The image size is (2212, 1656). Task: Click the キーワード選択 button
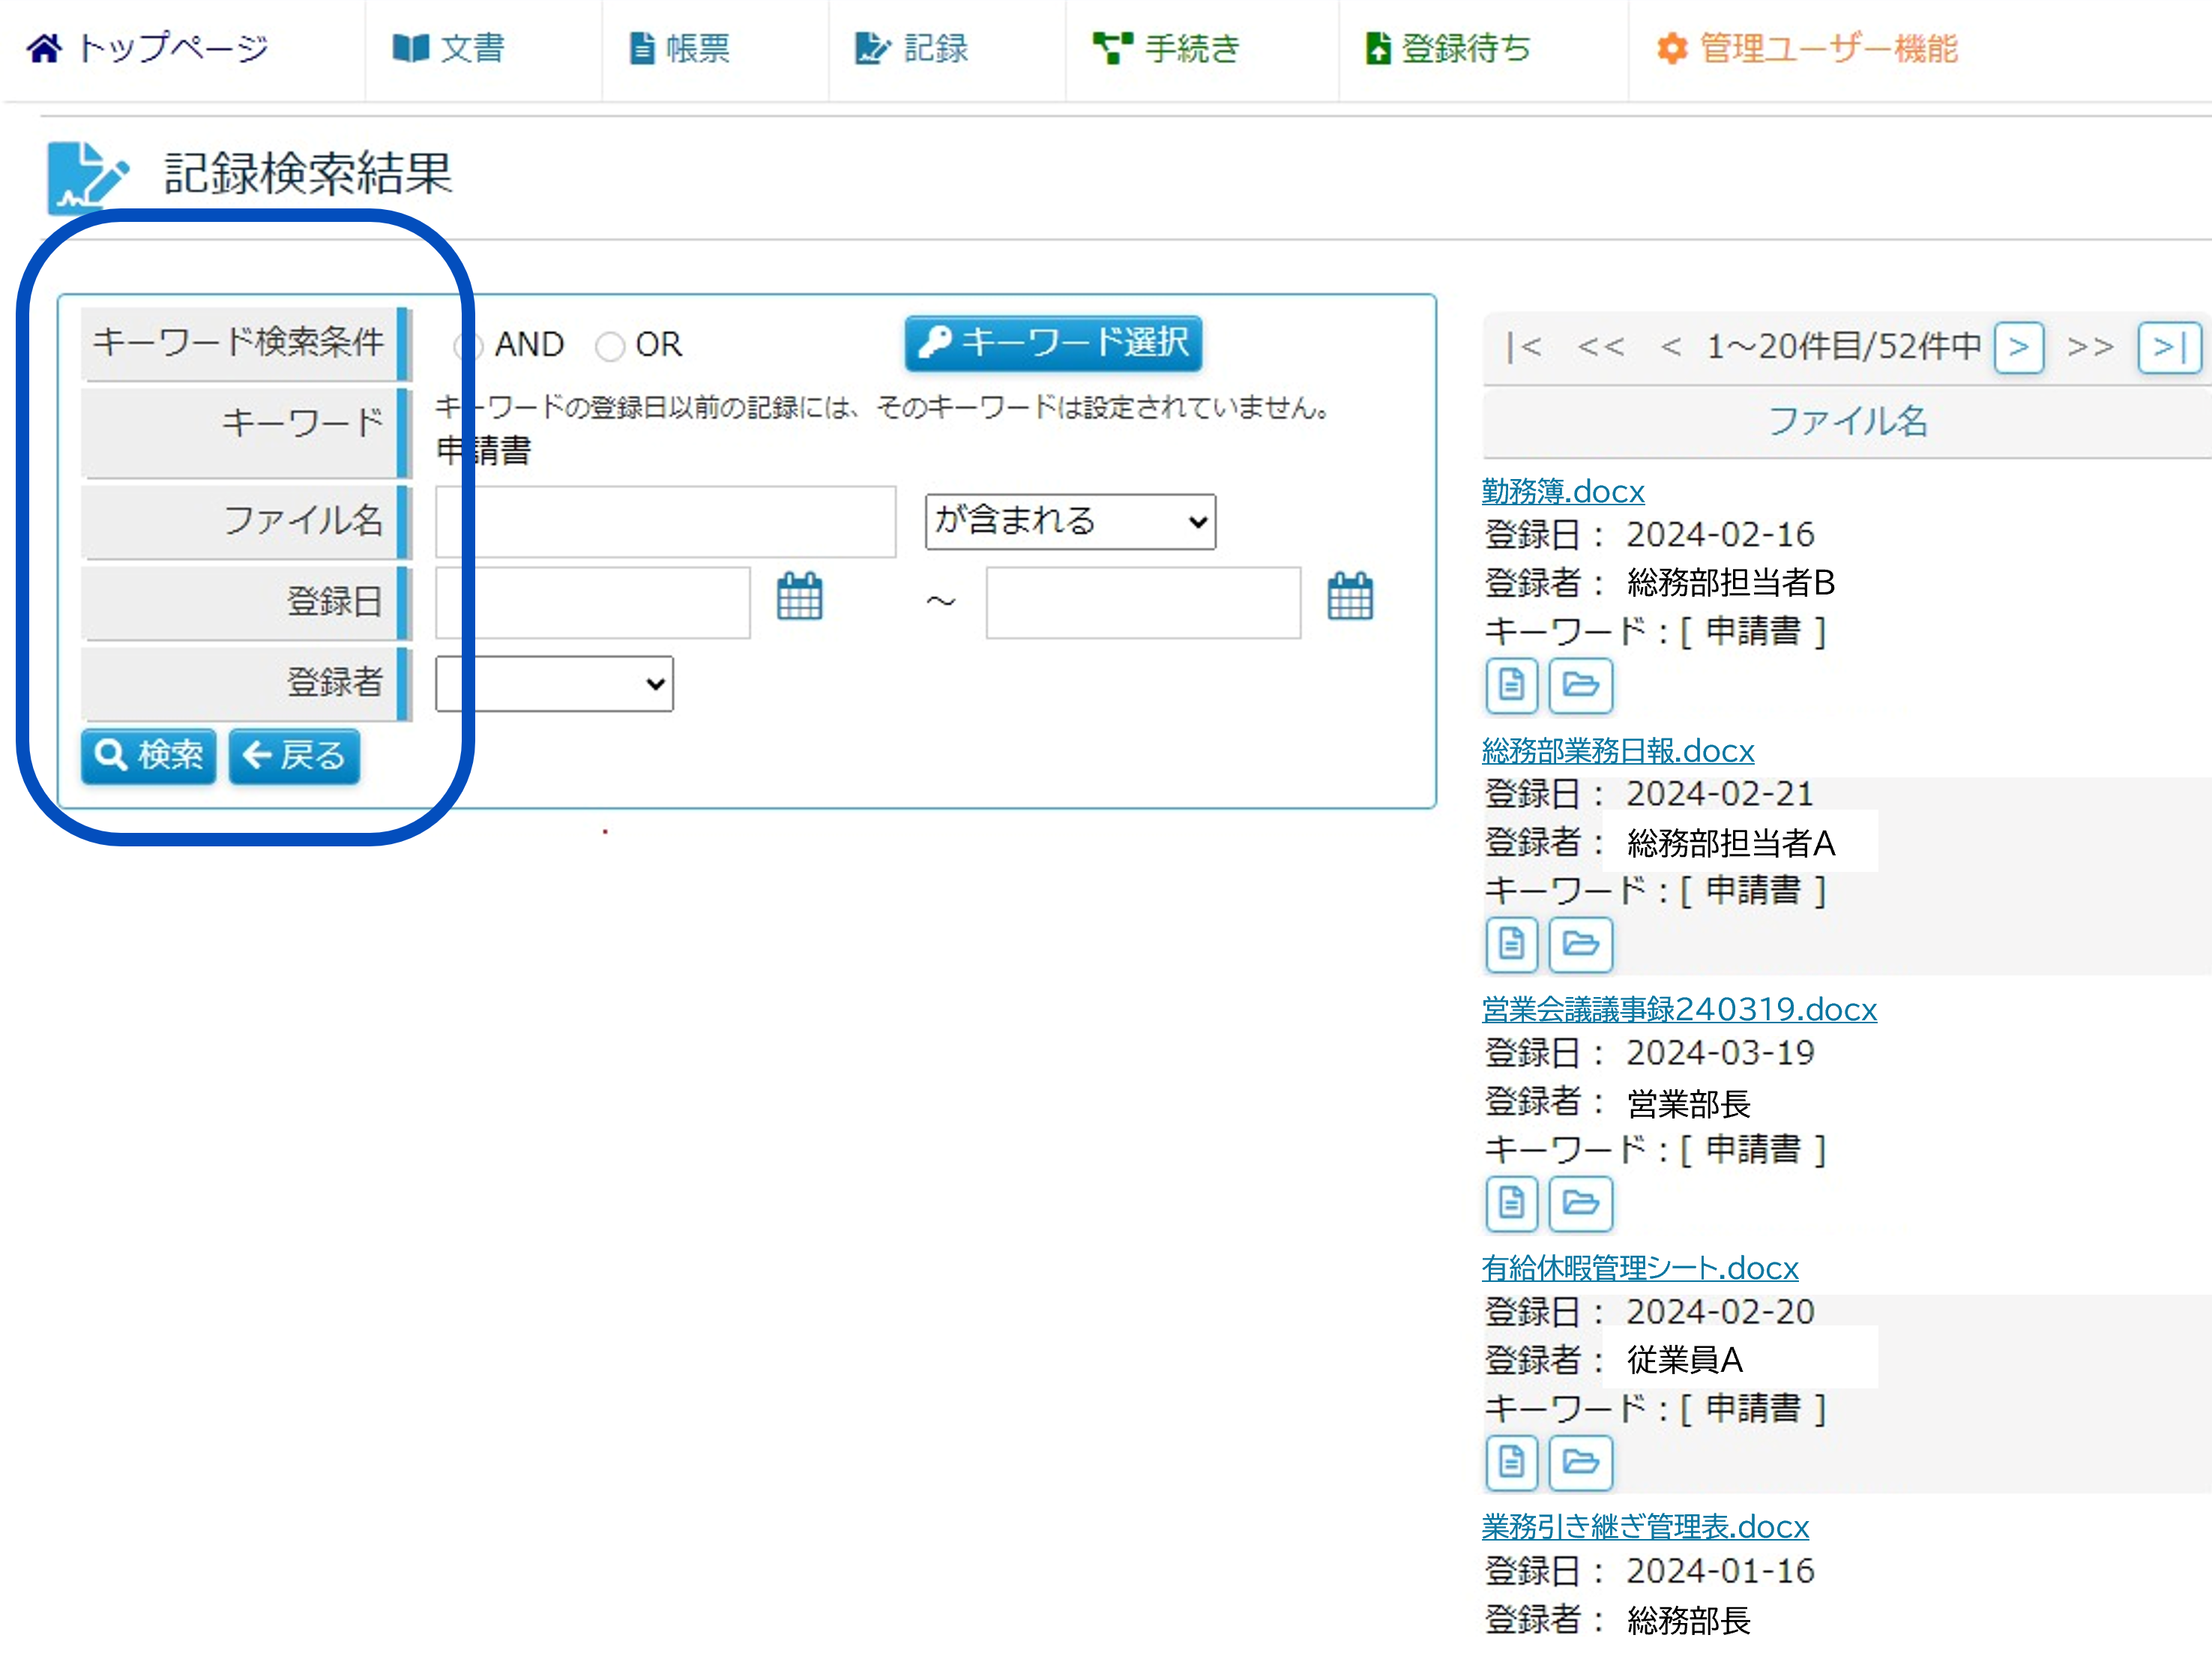[1053, 343]
